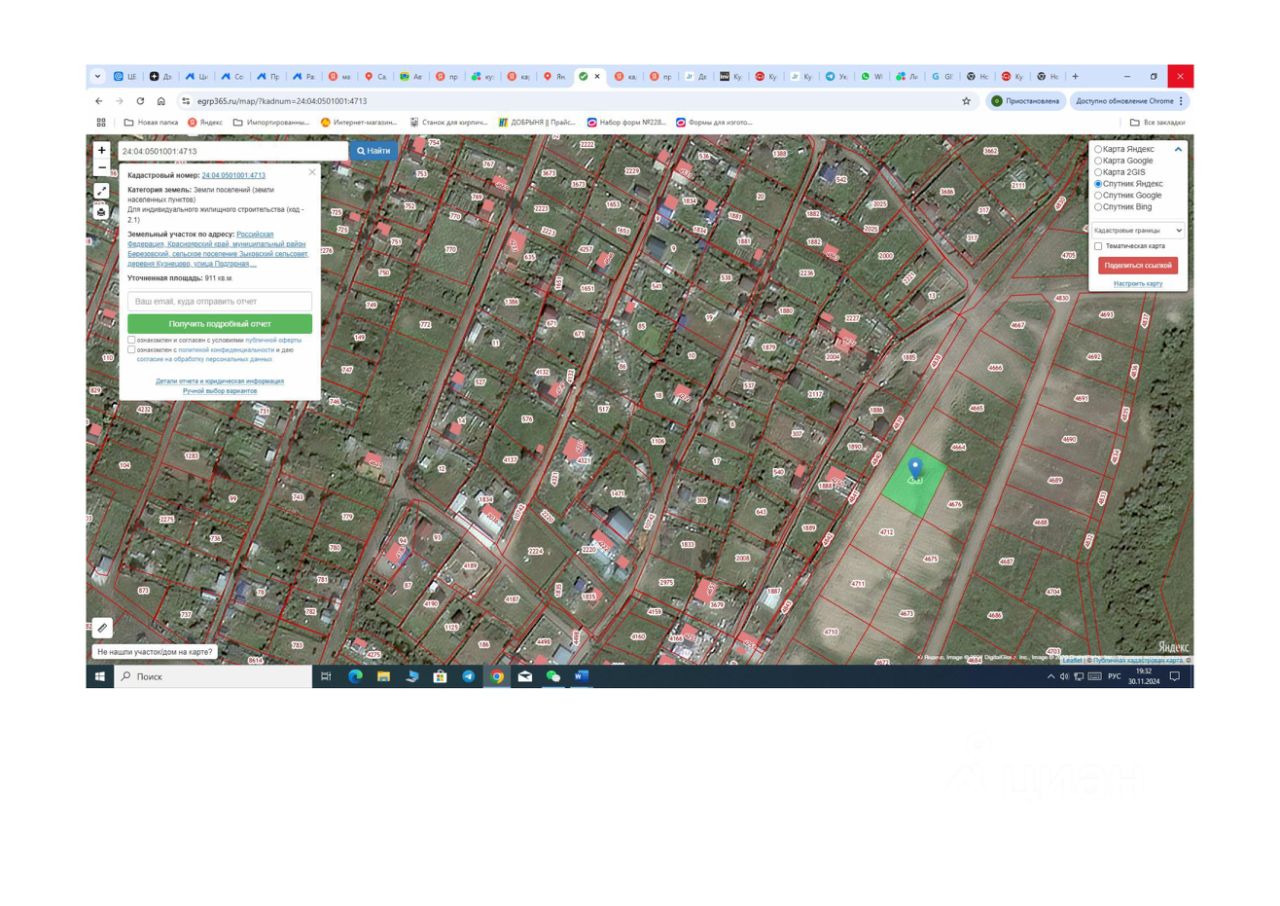Bookmark this page with the star icon
1280x906 pixels.
(966, 101)
